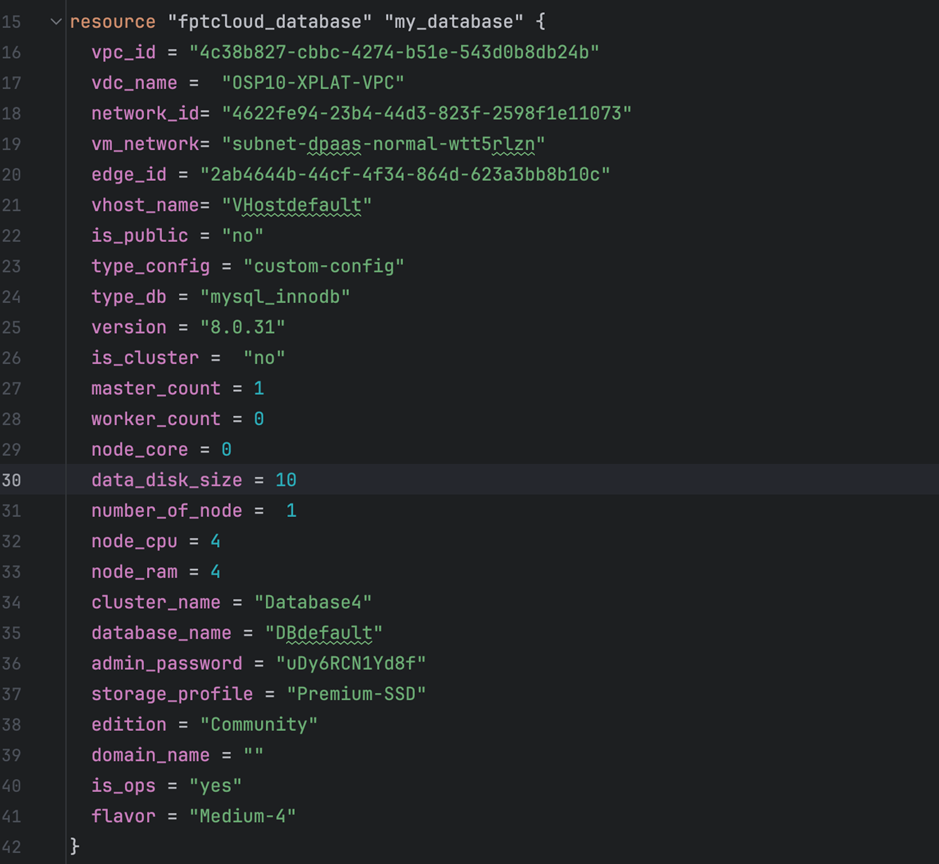Place cursor in the edge_id value

point(405,174)
